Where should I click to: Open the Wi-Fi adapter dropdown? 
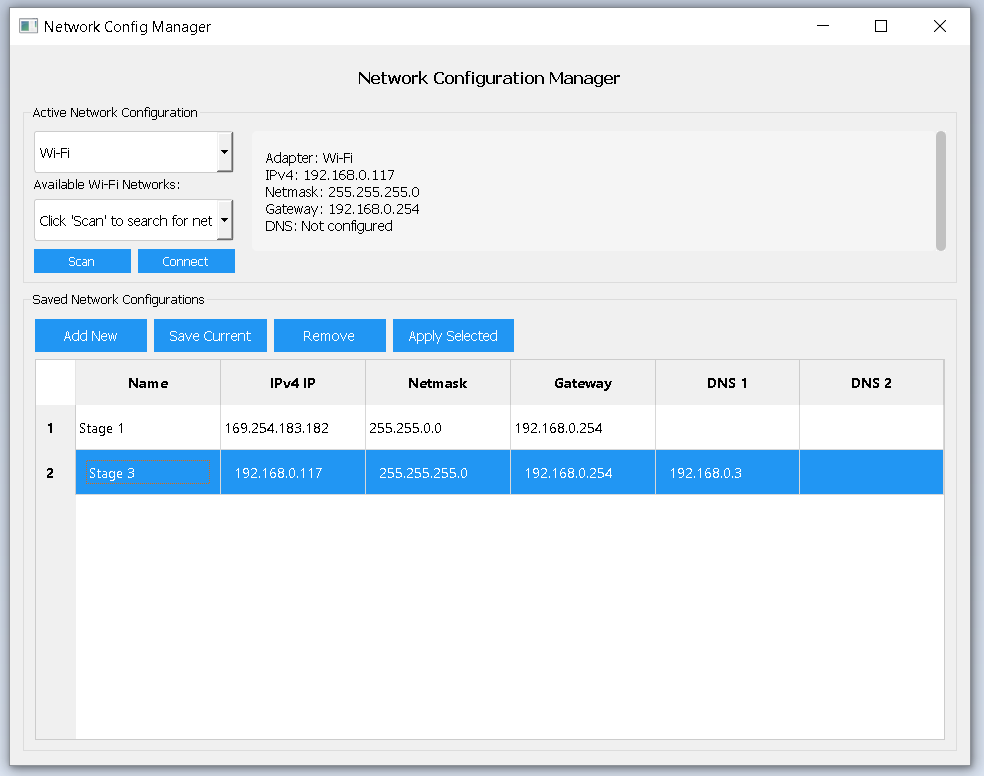[224, 153]
